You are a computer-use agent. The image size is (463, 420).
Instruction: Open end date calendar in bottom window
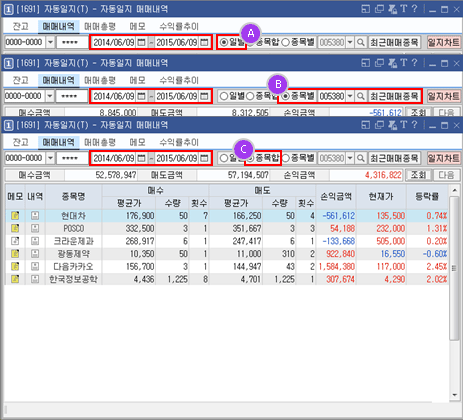[204, 158]
